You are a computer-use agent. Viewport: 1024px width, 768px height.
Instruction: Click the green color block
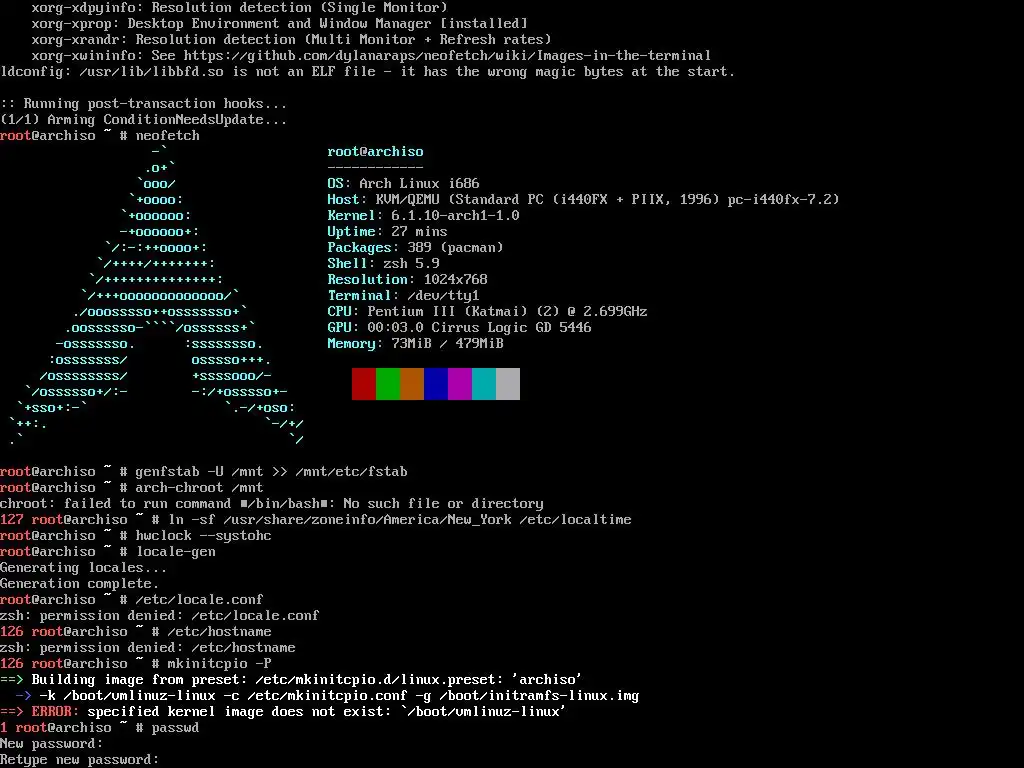(x=388, y=383)
